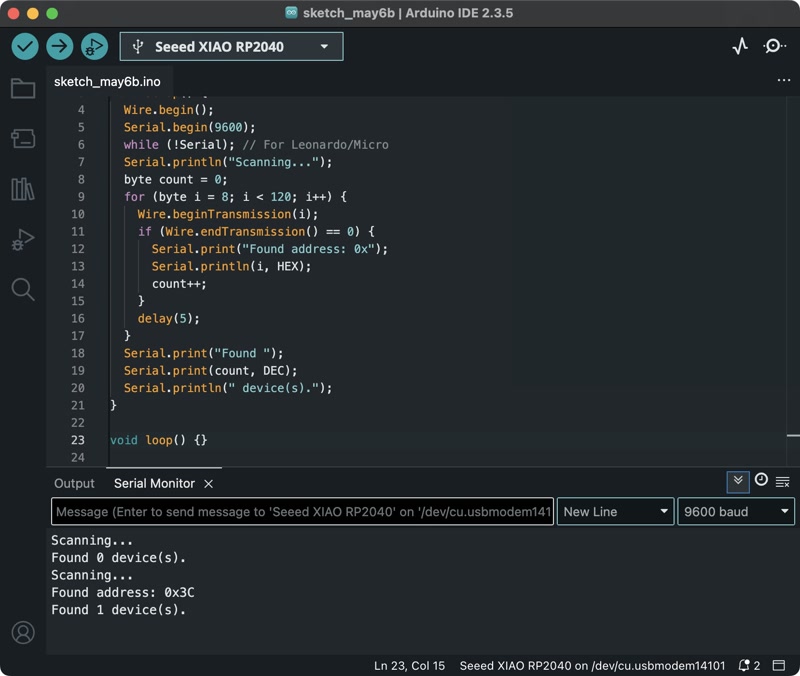
Task: Click the serial message input field
Action: (x=303, y=511)
